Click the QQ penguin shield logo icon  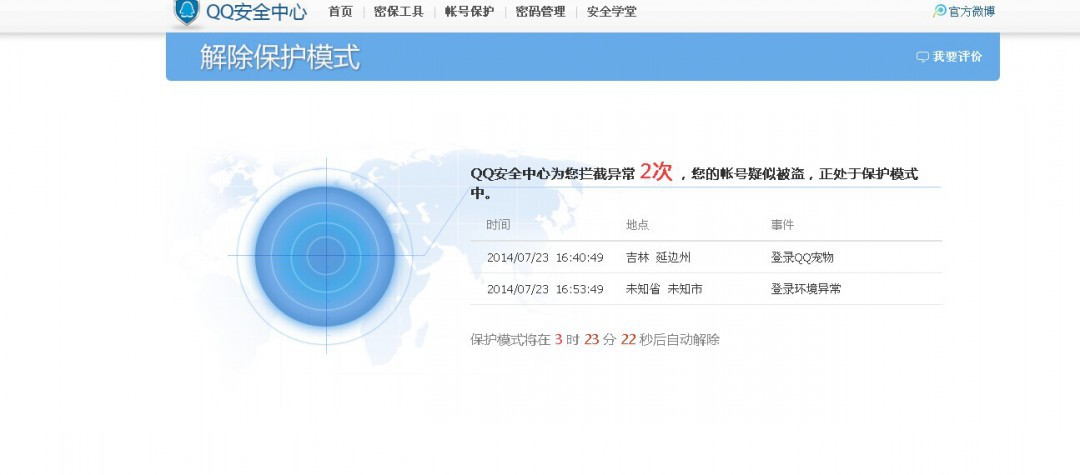[x=186, y=12]
